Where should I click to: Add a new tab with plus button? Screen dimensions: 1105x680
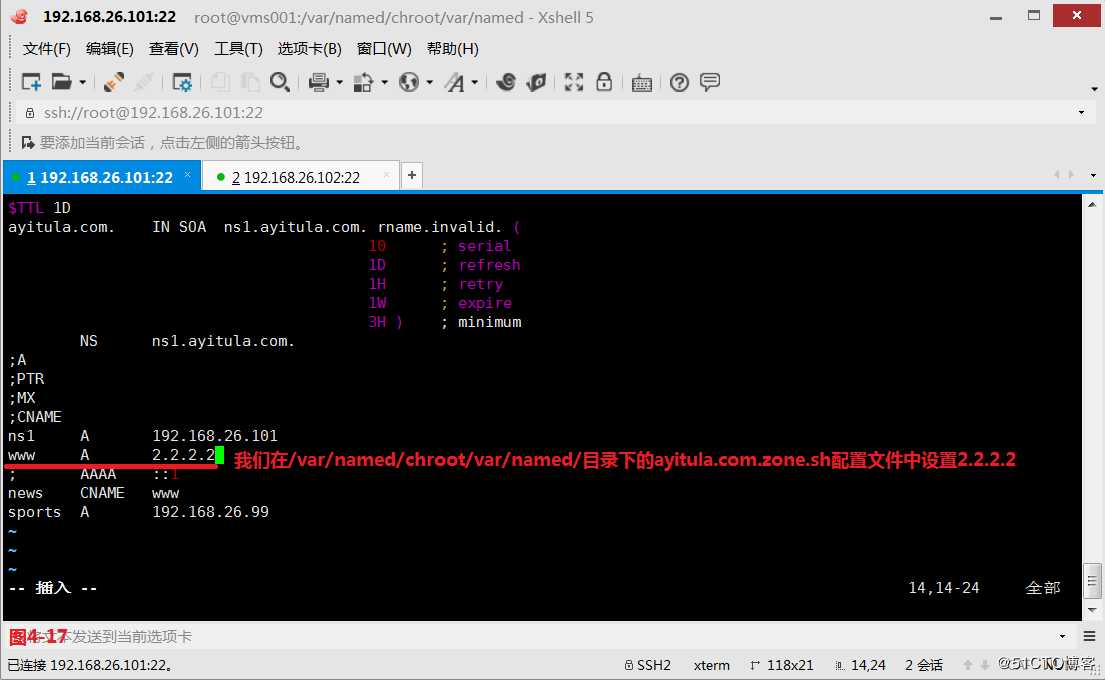click(x=412, y=175)
